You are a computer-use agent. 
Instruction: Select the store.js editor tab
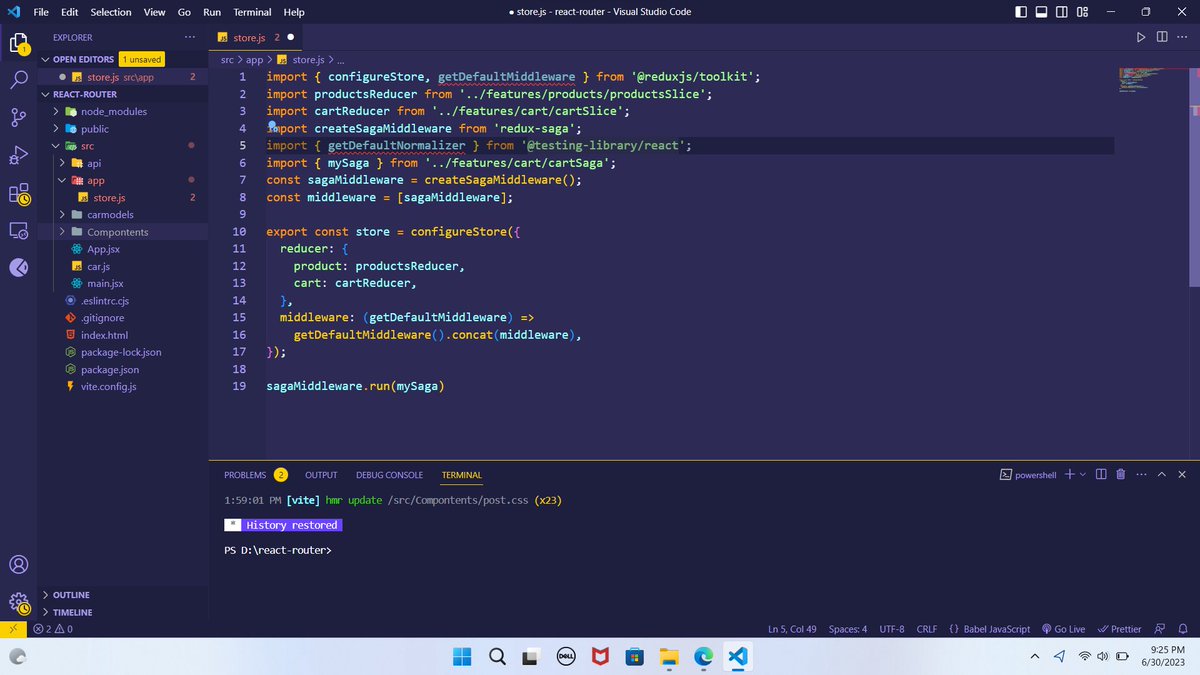click(x=255, y=37)
